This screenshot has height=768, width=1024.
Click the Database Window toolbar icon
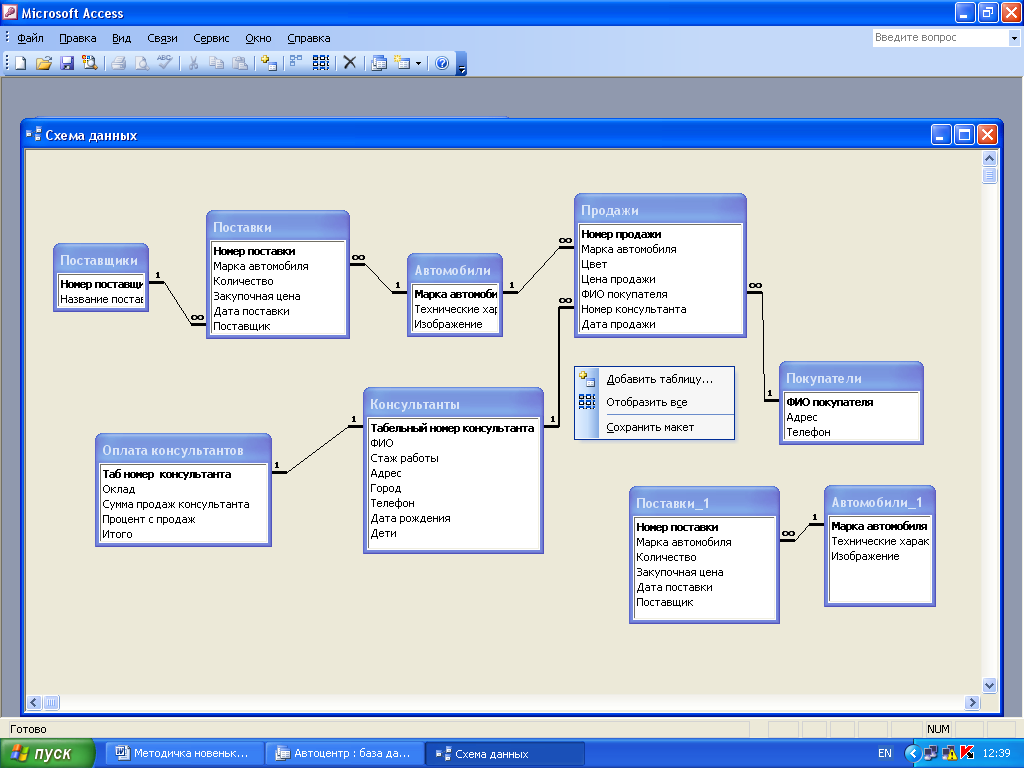[x=379, y=63]
